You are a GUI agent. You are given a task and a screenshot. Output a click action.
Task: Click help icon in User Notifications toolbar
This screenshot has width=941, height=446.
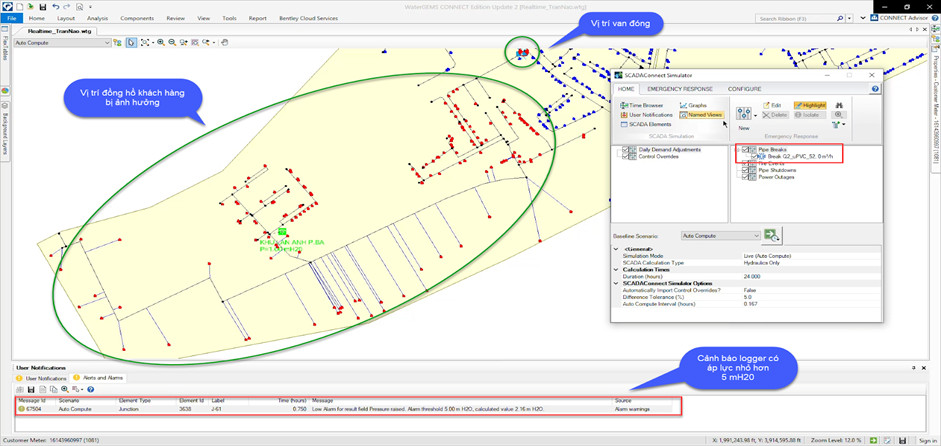[x=91, y=390]
